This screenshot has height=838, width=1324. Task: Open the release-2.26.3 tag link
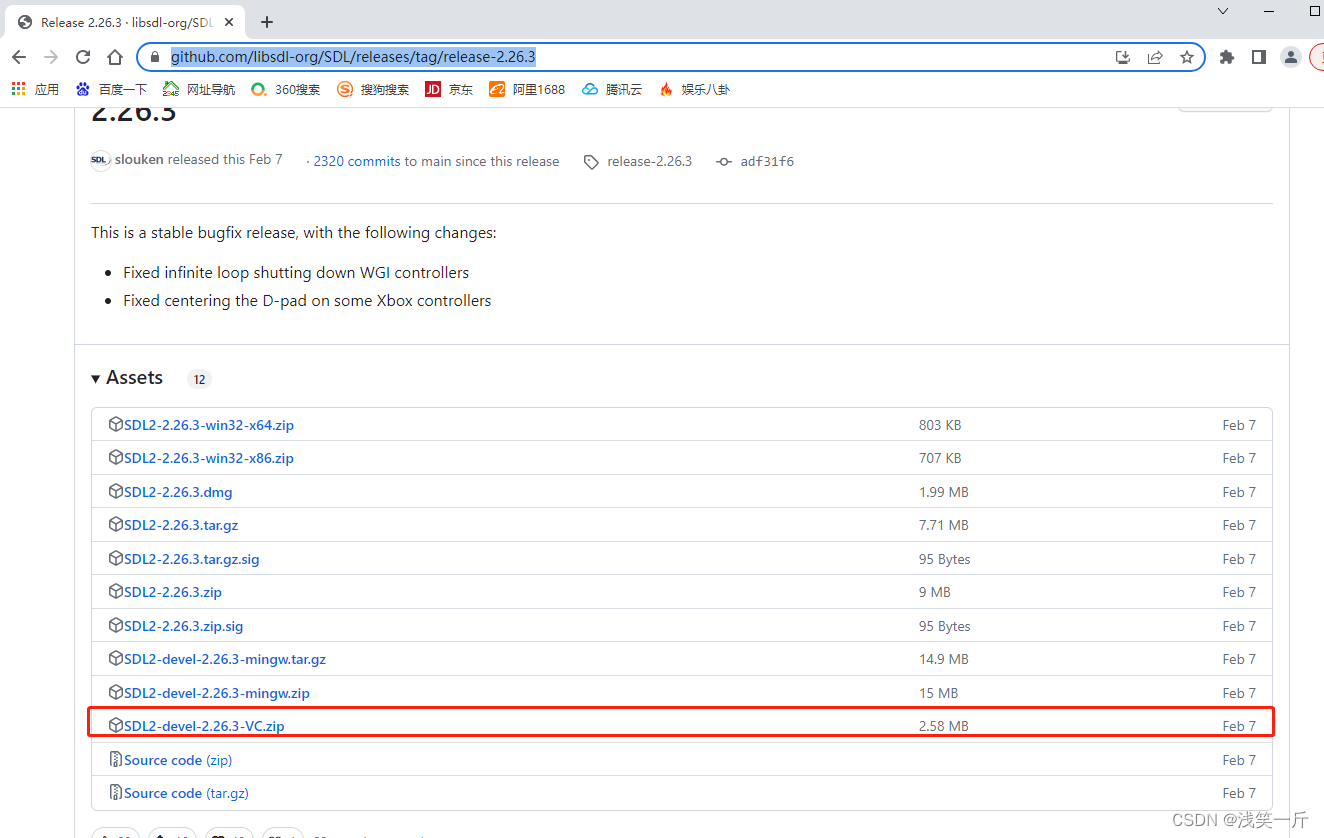tap(649, 161)
